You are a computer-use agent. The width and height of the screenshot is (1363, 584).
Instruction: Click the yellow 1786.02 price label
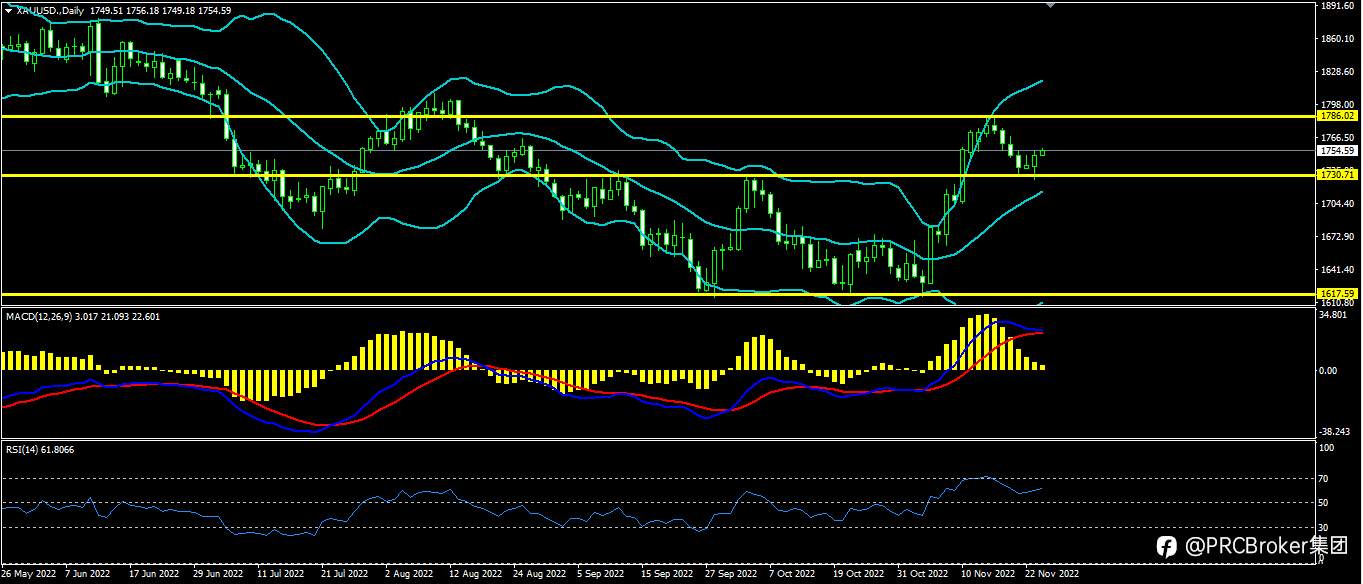point(1336,116)
